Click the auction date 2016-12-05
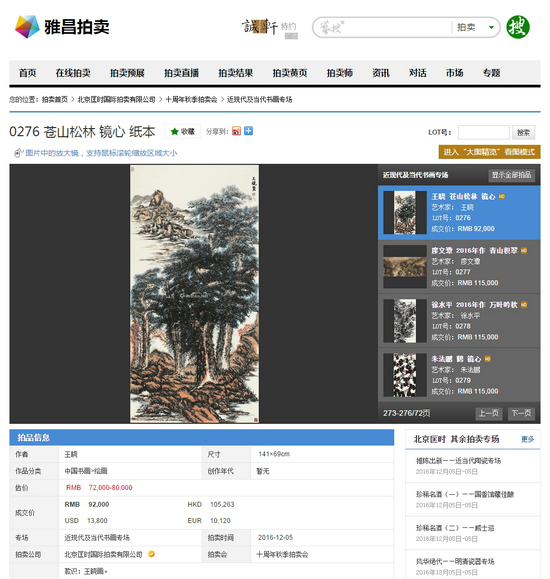 (275, 537)
